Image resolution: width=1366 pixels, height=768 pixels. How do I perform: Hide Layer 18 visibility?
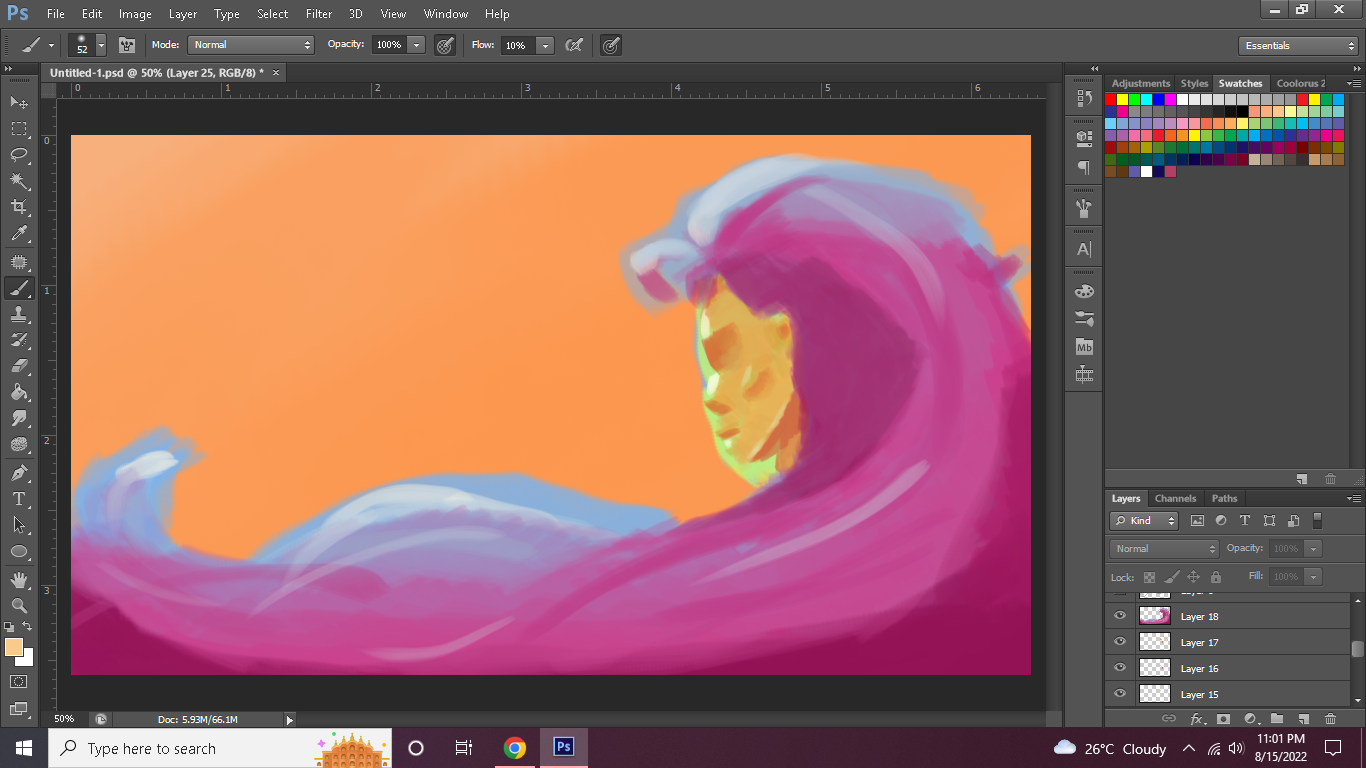1120,616
